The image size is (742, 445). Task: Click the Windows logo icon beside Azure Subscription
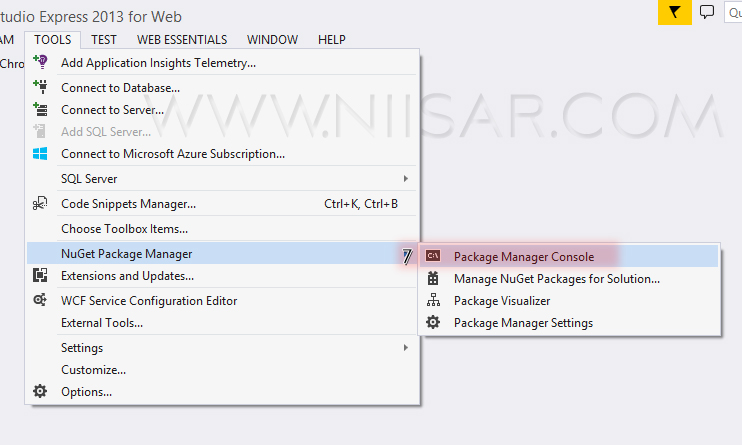point(40,153)
